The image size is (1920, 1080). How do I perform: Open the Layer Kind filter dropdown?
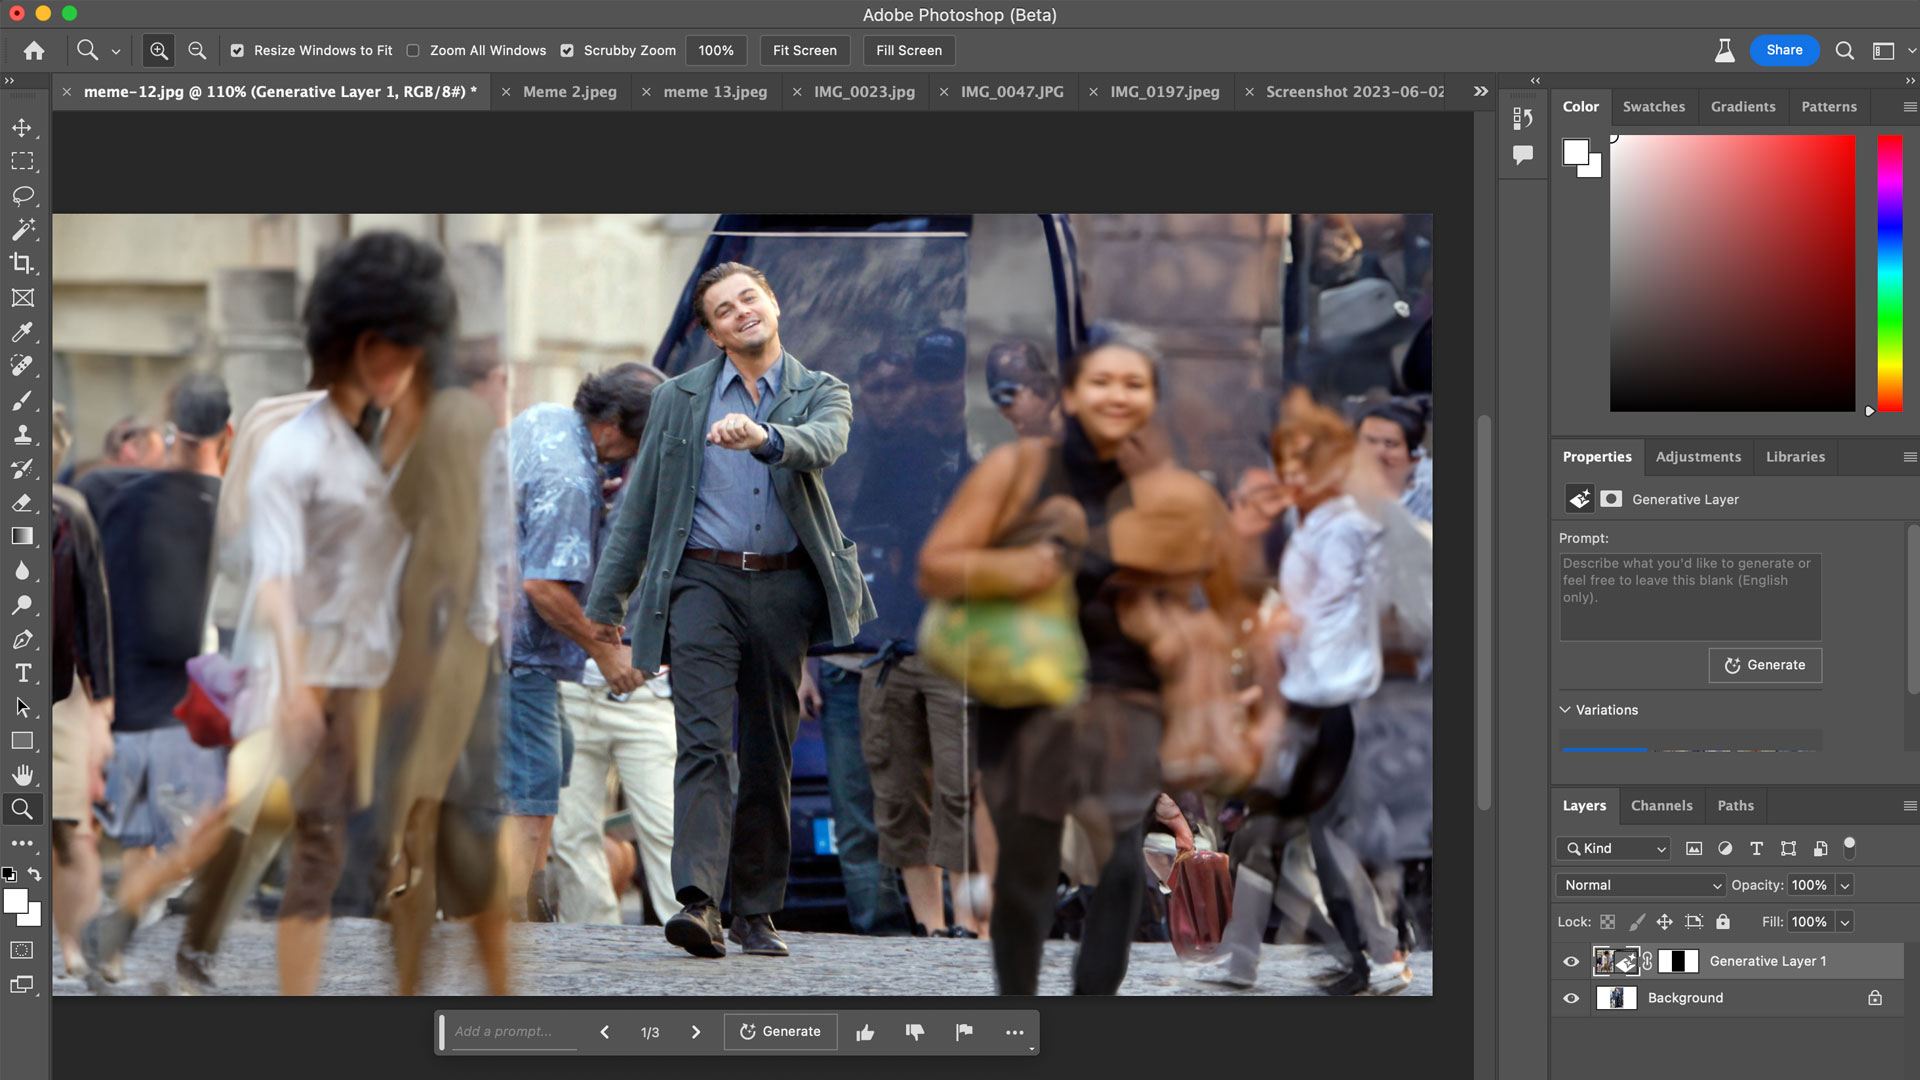tap(1614, 847)
